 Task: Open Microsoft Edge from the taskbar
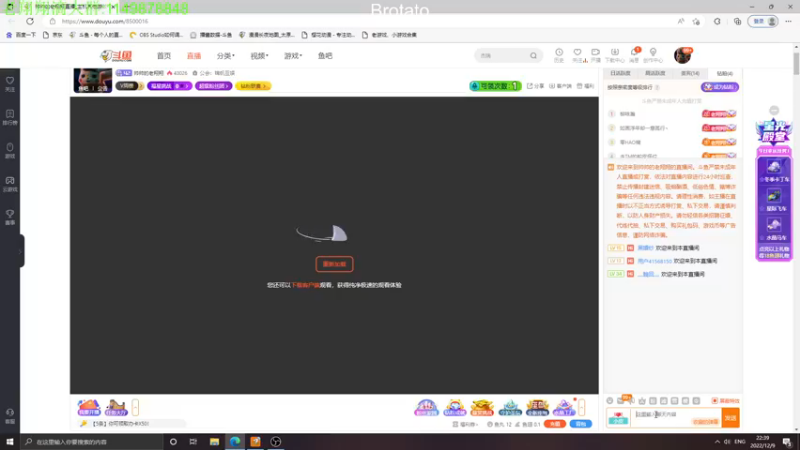(x=235, y=442)
